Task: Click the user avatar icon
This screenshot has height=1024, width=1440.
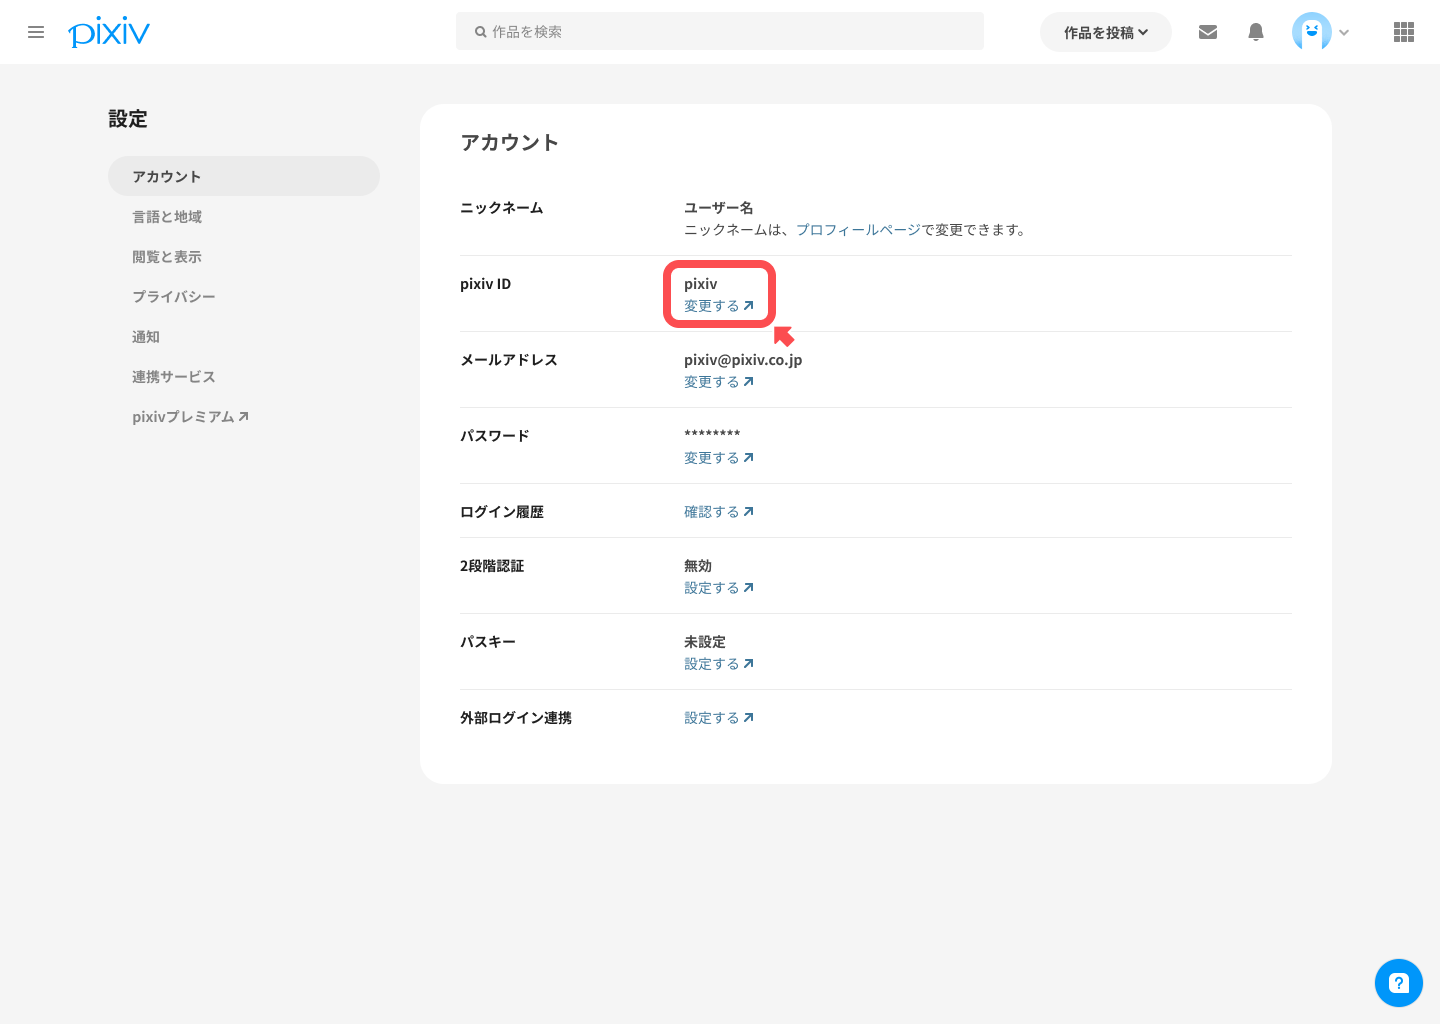Action: coord(1312,32)
